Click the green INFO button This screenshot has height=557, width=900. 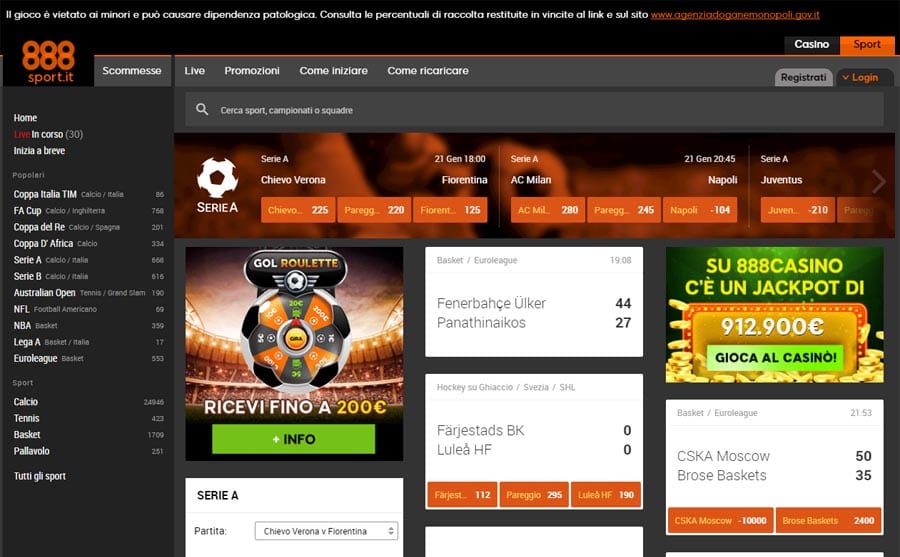293,439
